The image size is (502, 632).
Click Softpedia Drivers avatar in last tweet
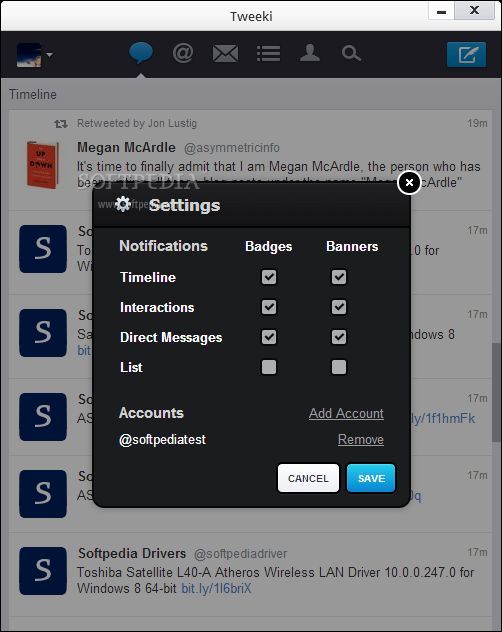[x=43, y=571]
